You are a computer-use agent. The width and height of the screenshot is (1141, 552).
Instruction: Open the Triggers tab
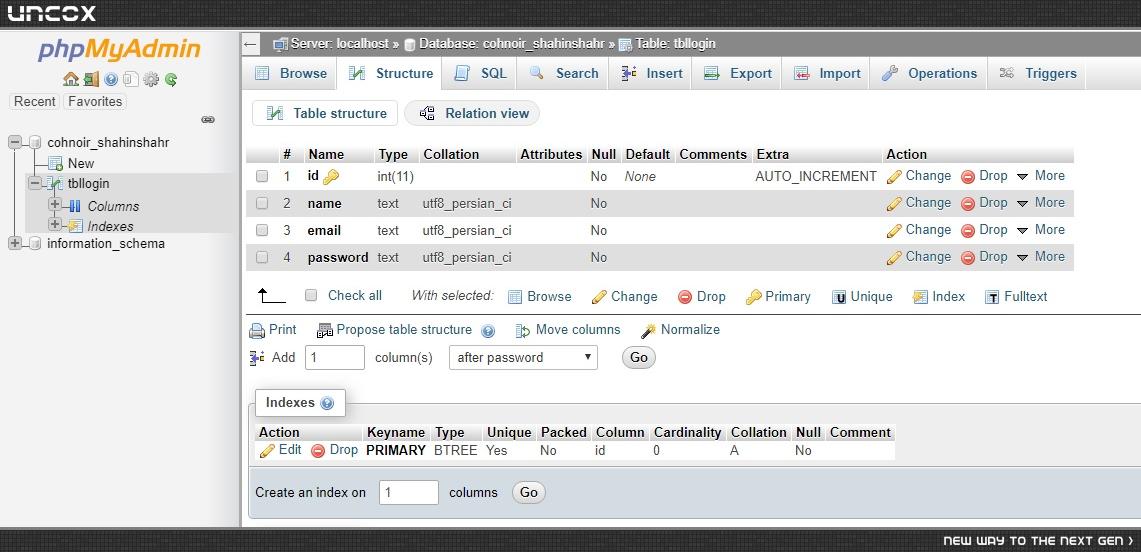click(x=1036, y=73)
